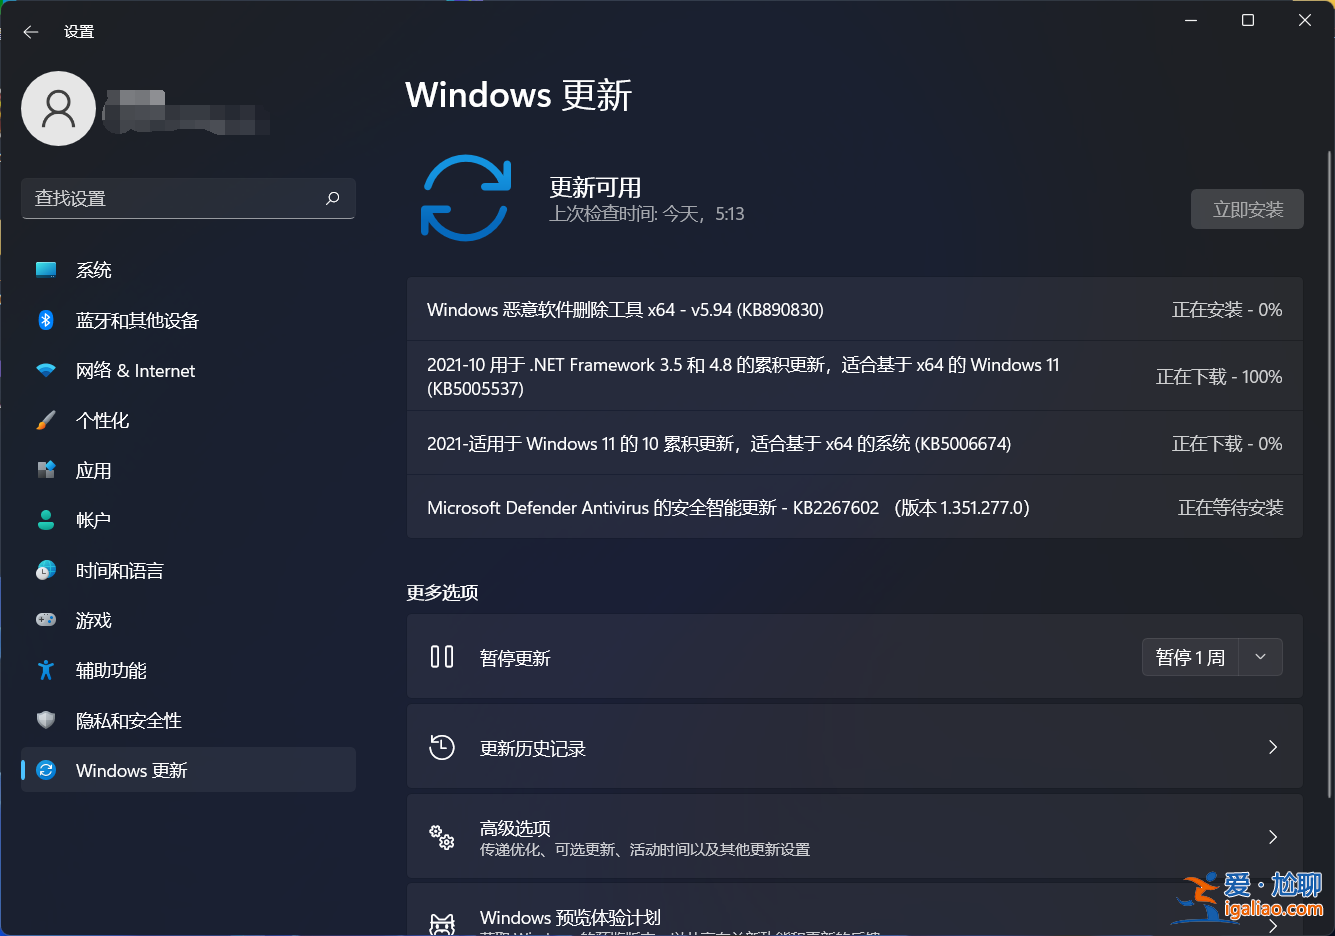
Task: Click the 立即安装 install button
Action: coord(1247,209)
